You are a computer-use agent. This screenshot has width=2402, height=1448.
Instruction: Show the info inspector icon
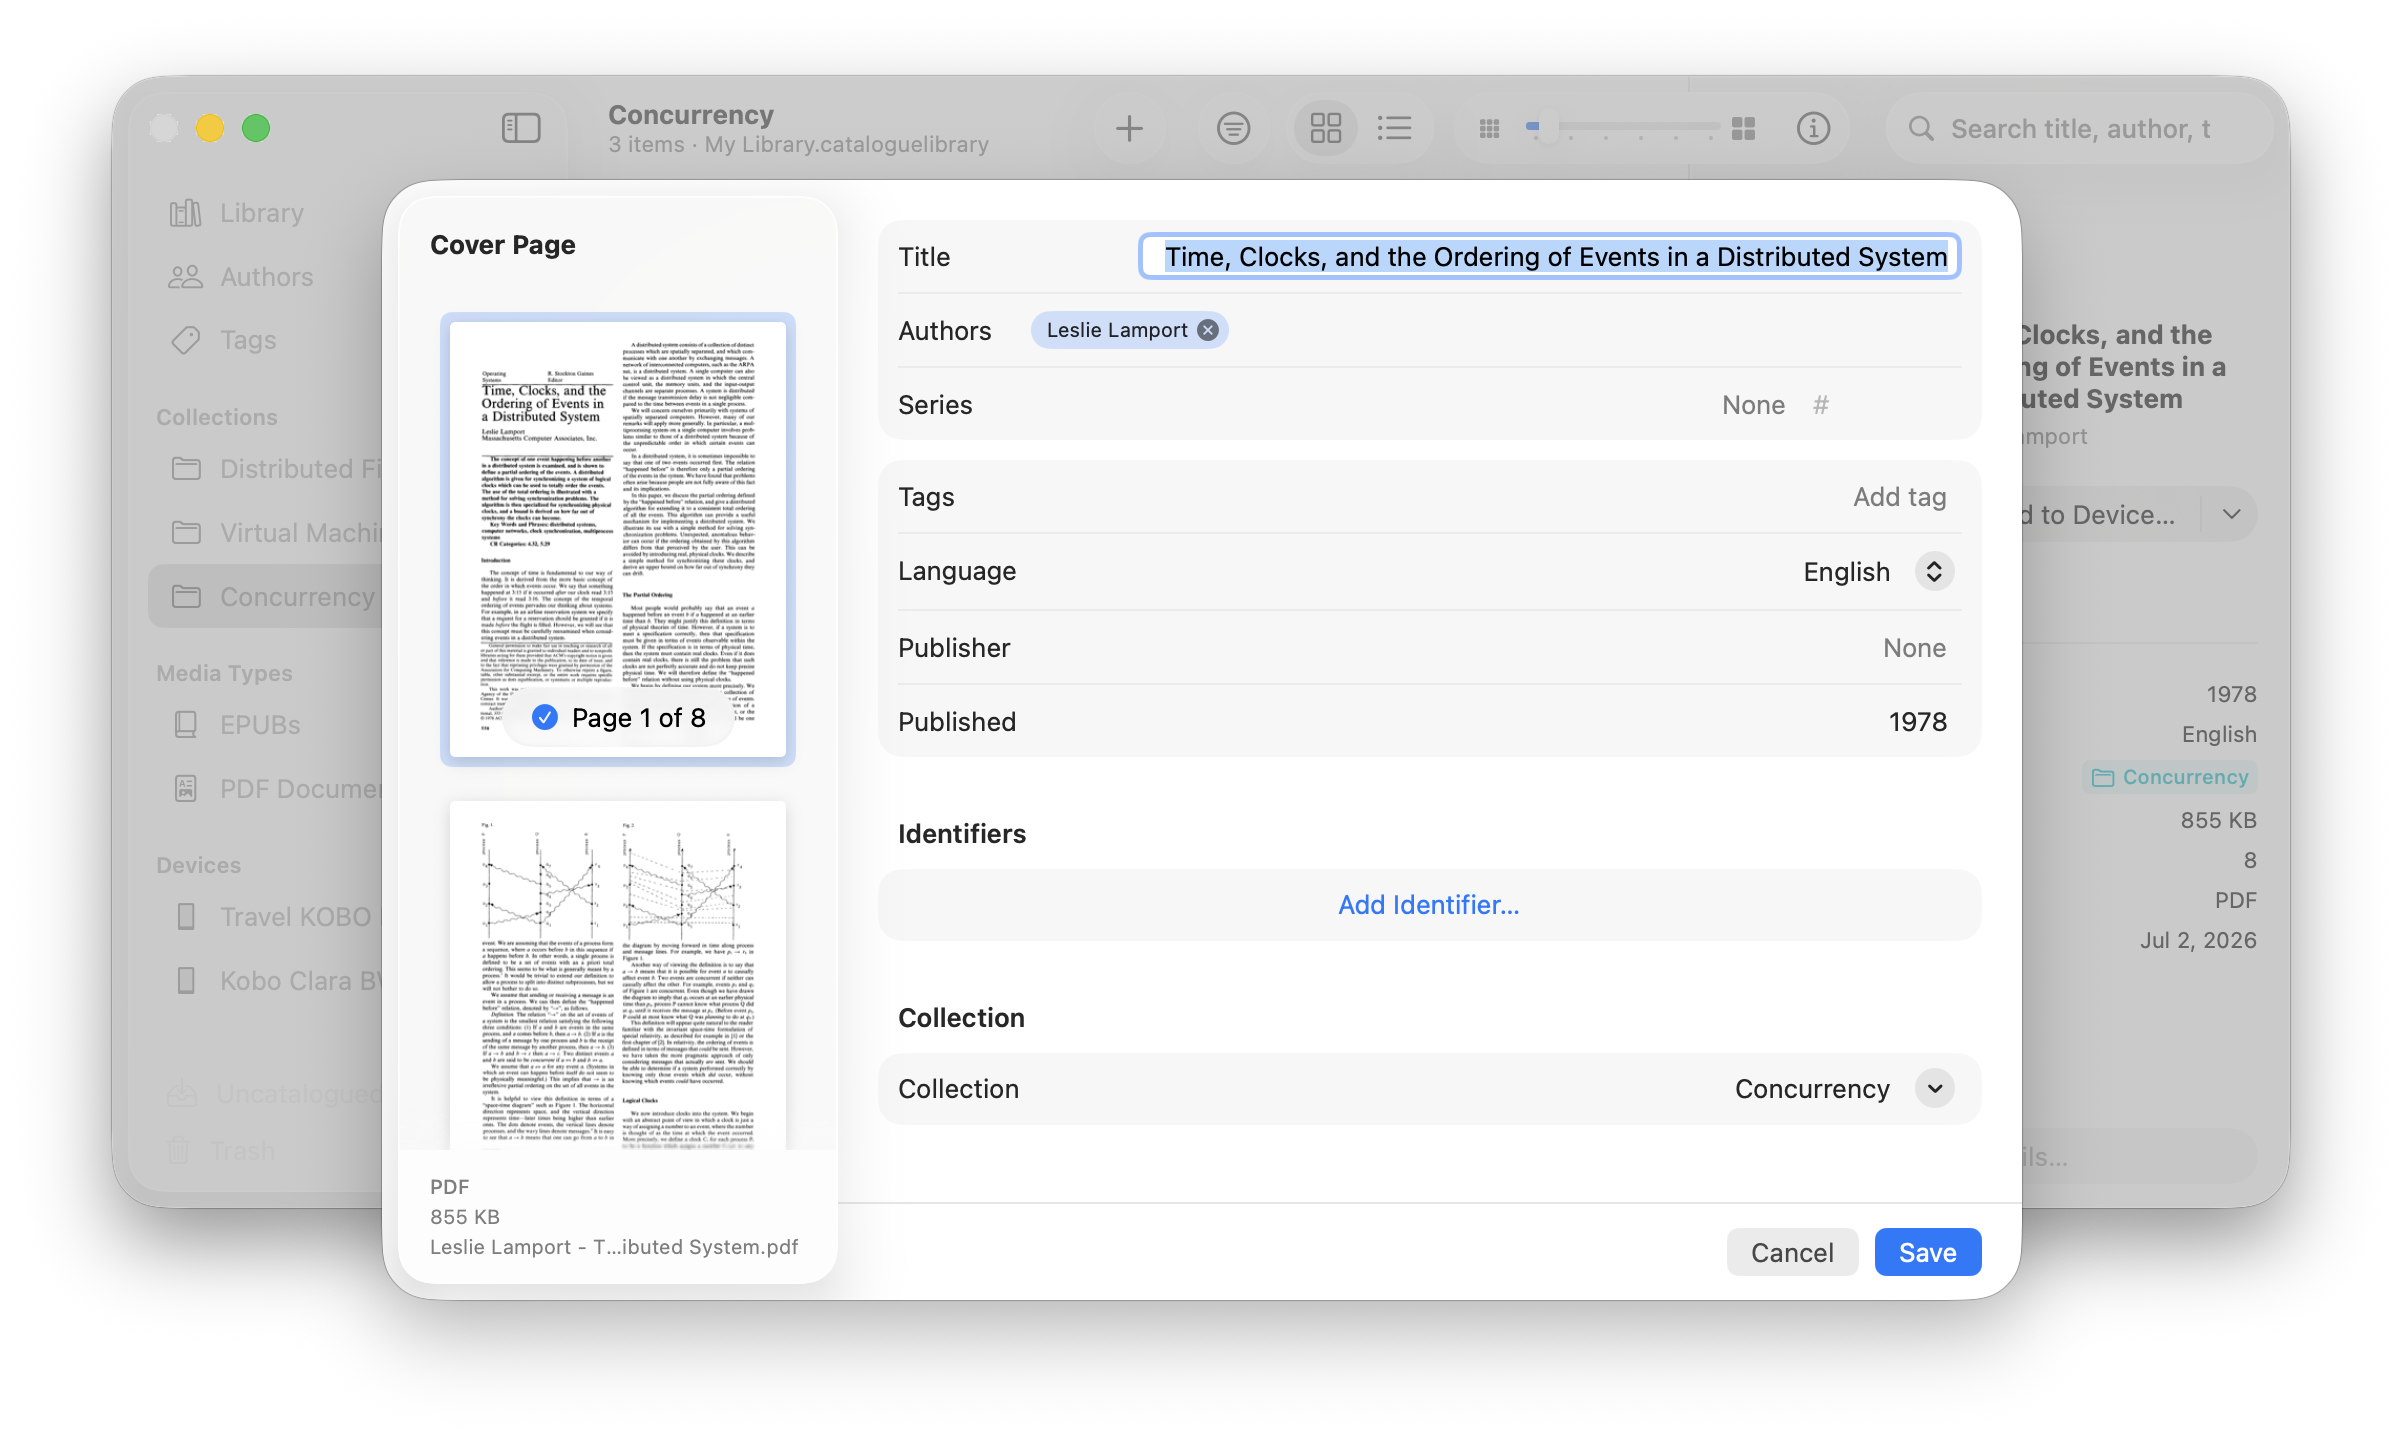click(x=1813, y=128)
